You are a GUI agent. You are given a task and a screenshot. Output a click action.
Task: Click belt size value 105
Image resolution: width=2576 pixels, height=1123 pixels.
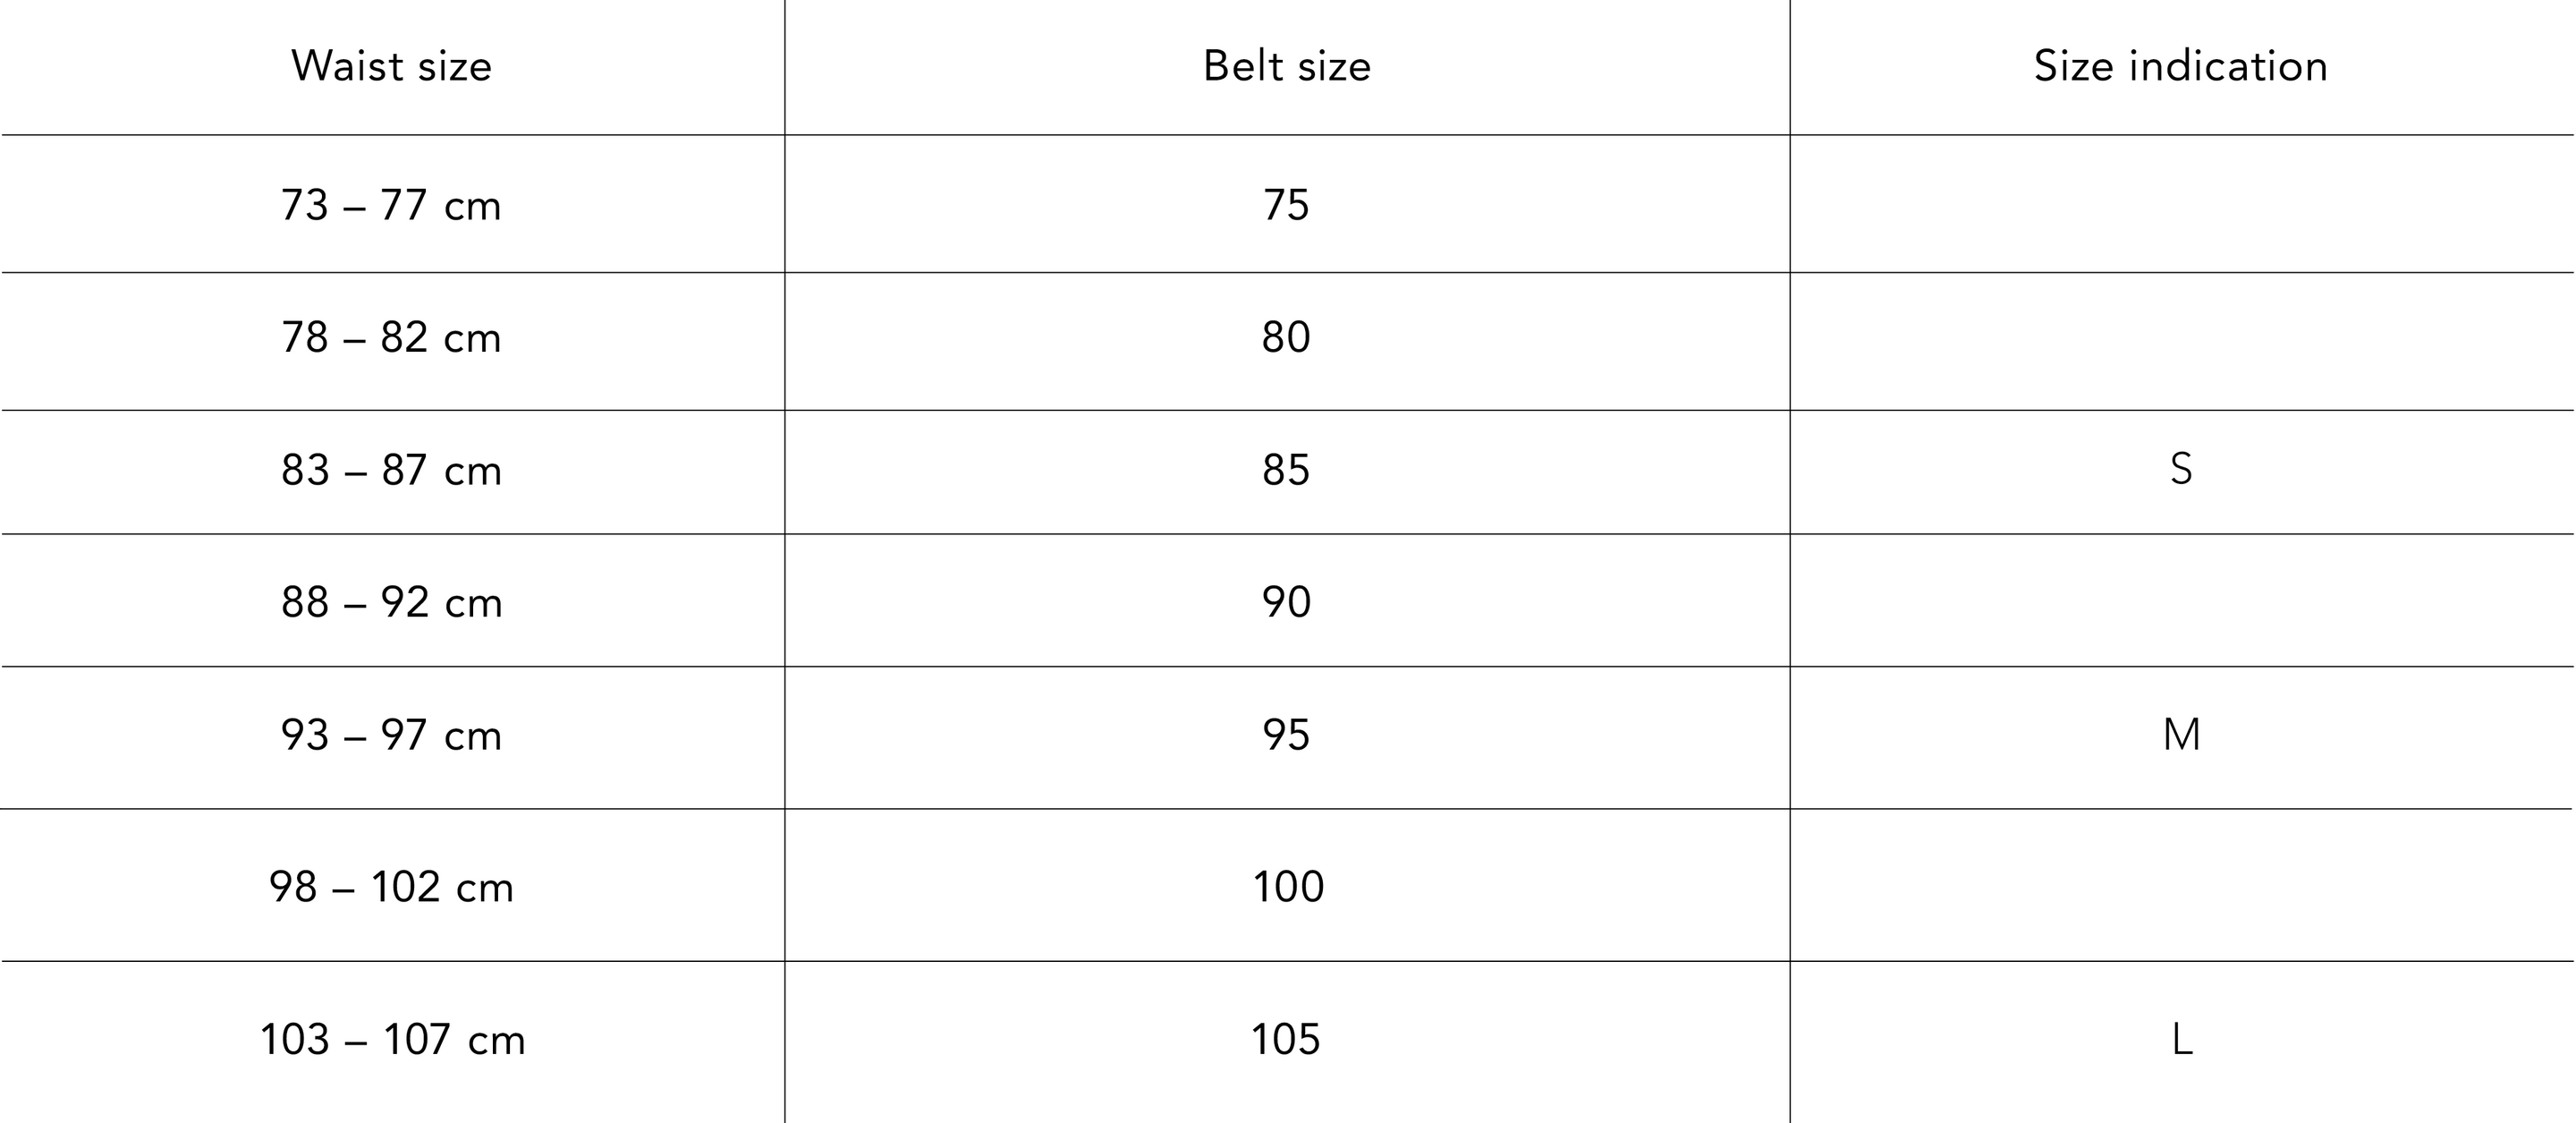click(x=1286, y=1040)
